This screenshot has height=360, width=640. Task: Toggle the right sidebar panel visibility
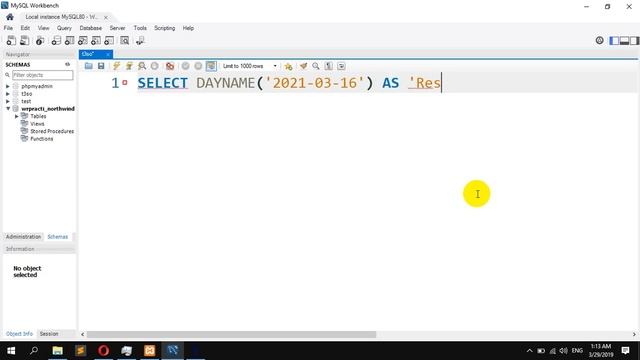[x=634, y=40]
